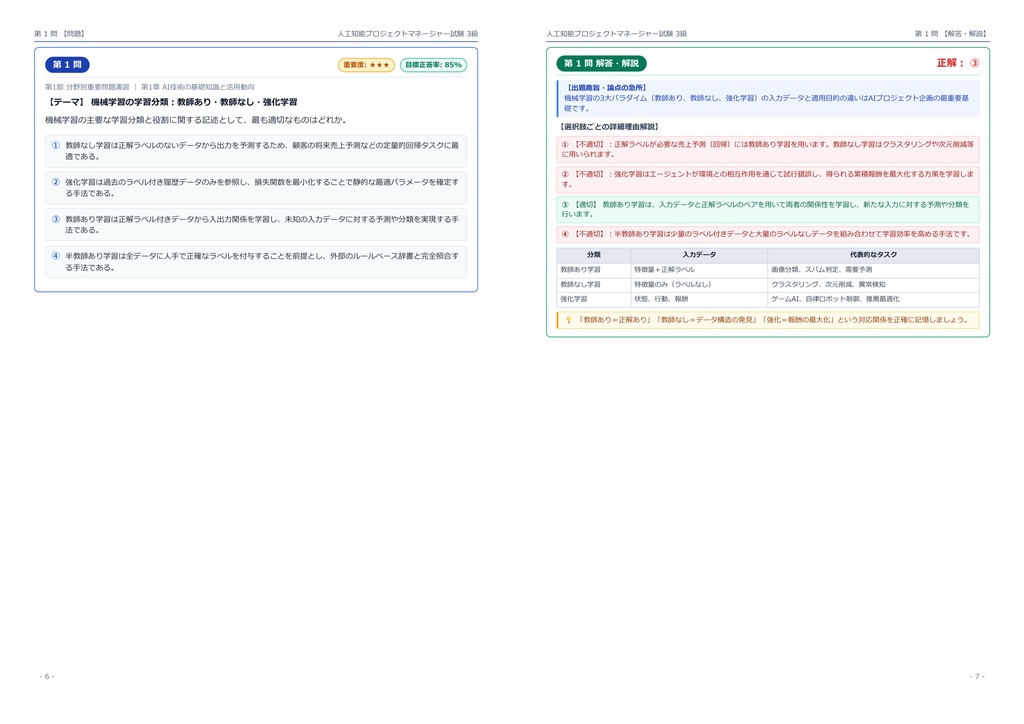
Task: Select circled number ③ of the question choices
Action: coord(56,219)
